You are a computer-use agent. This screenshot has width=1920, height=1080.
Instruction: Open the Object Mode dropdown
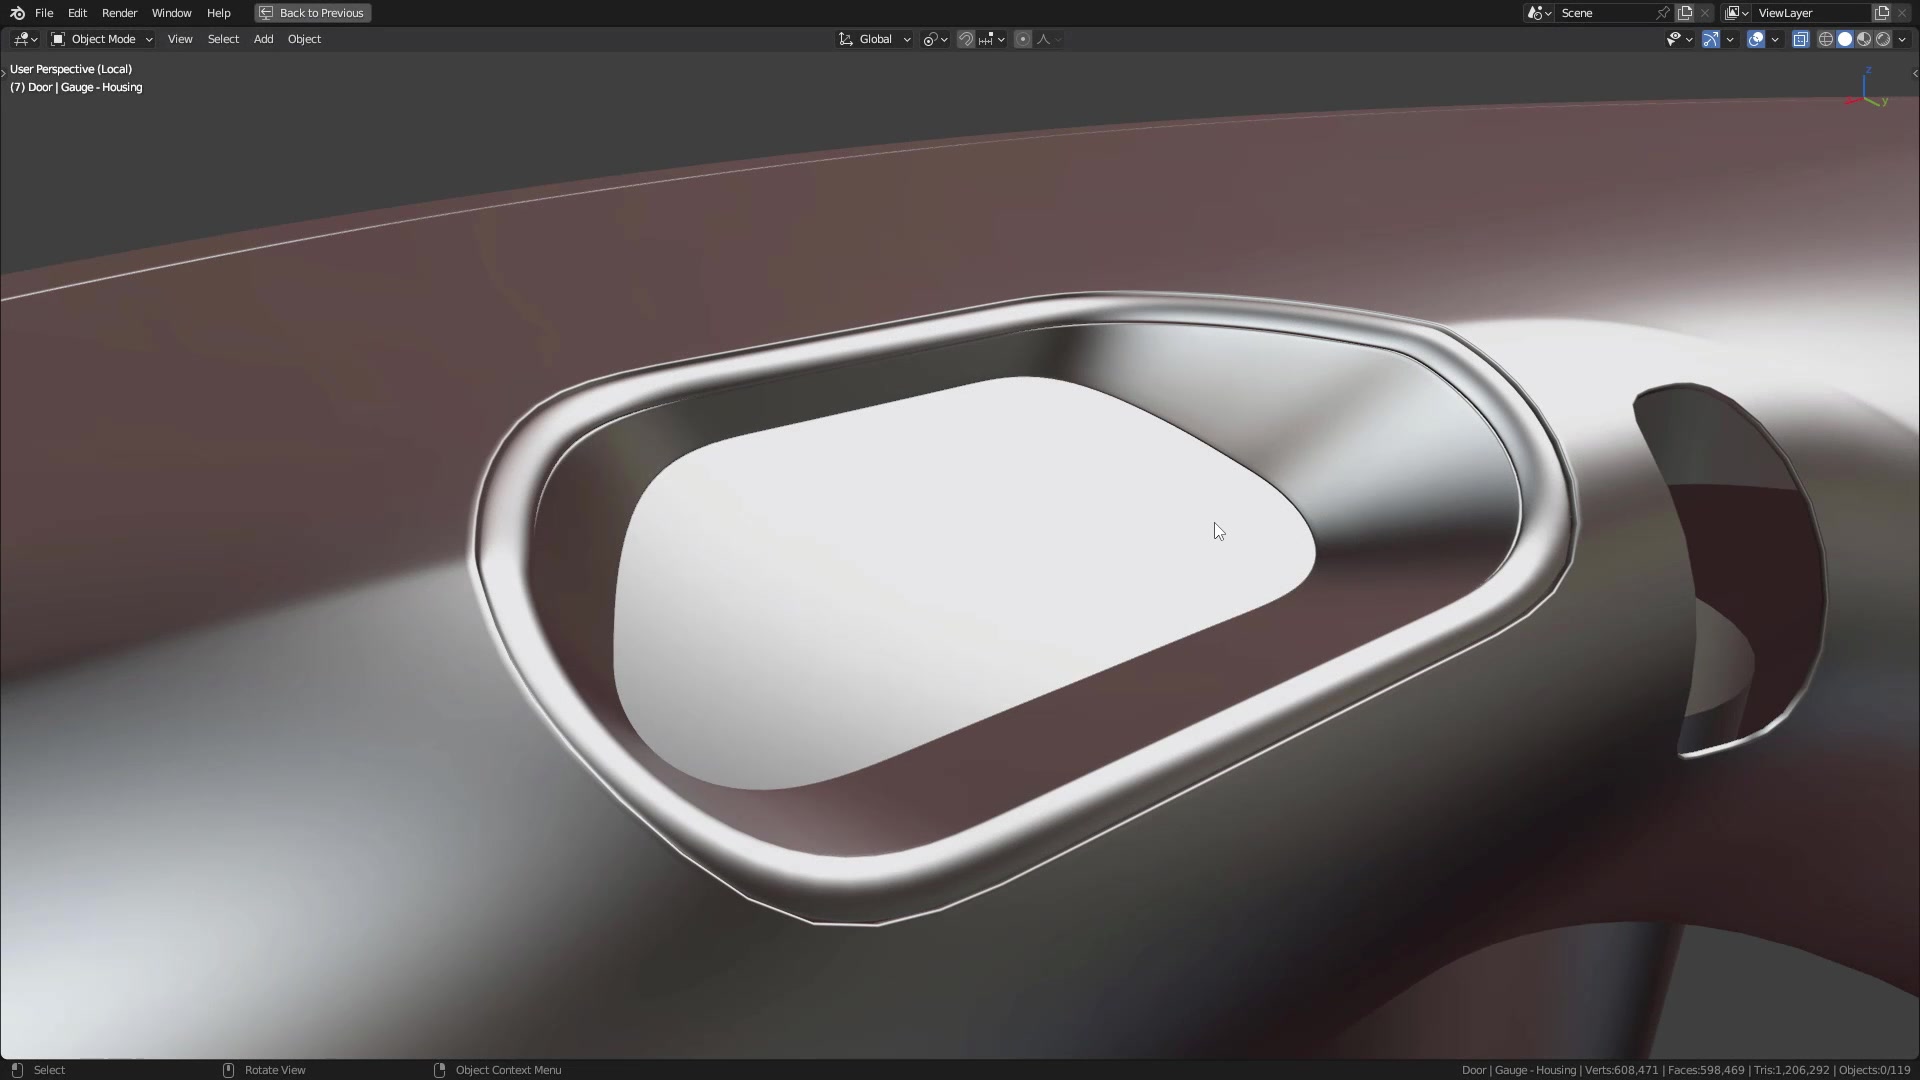point(102,39)
